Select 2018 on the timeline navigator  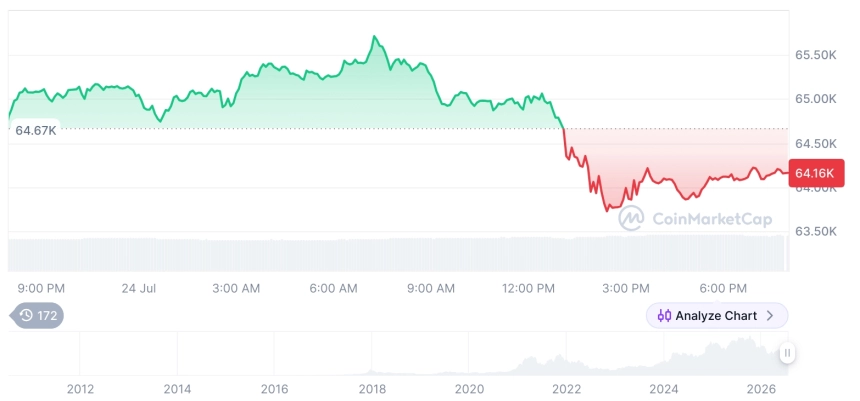click(372, 389)
